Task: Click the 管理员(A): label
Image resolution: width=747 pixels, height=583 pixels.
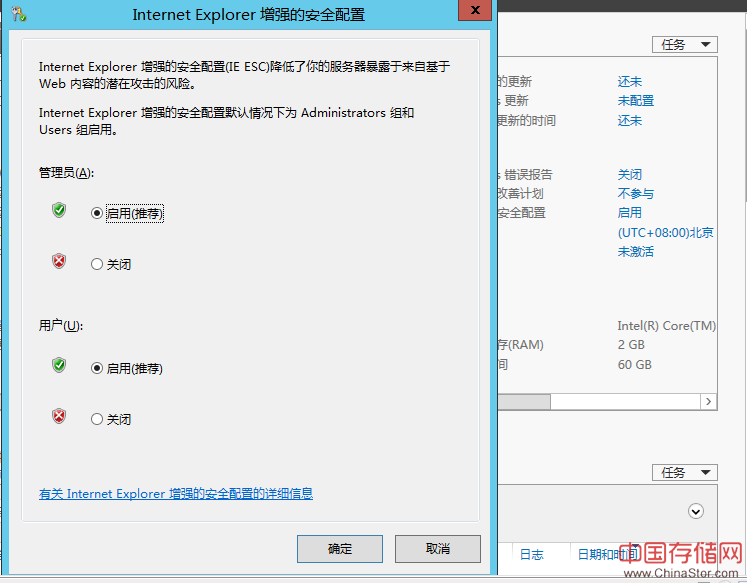Action: point(66,172)
